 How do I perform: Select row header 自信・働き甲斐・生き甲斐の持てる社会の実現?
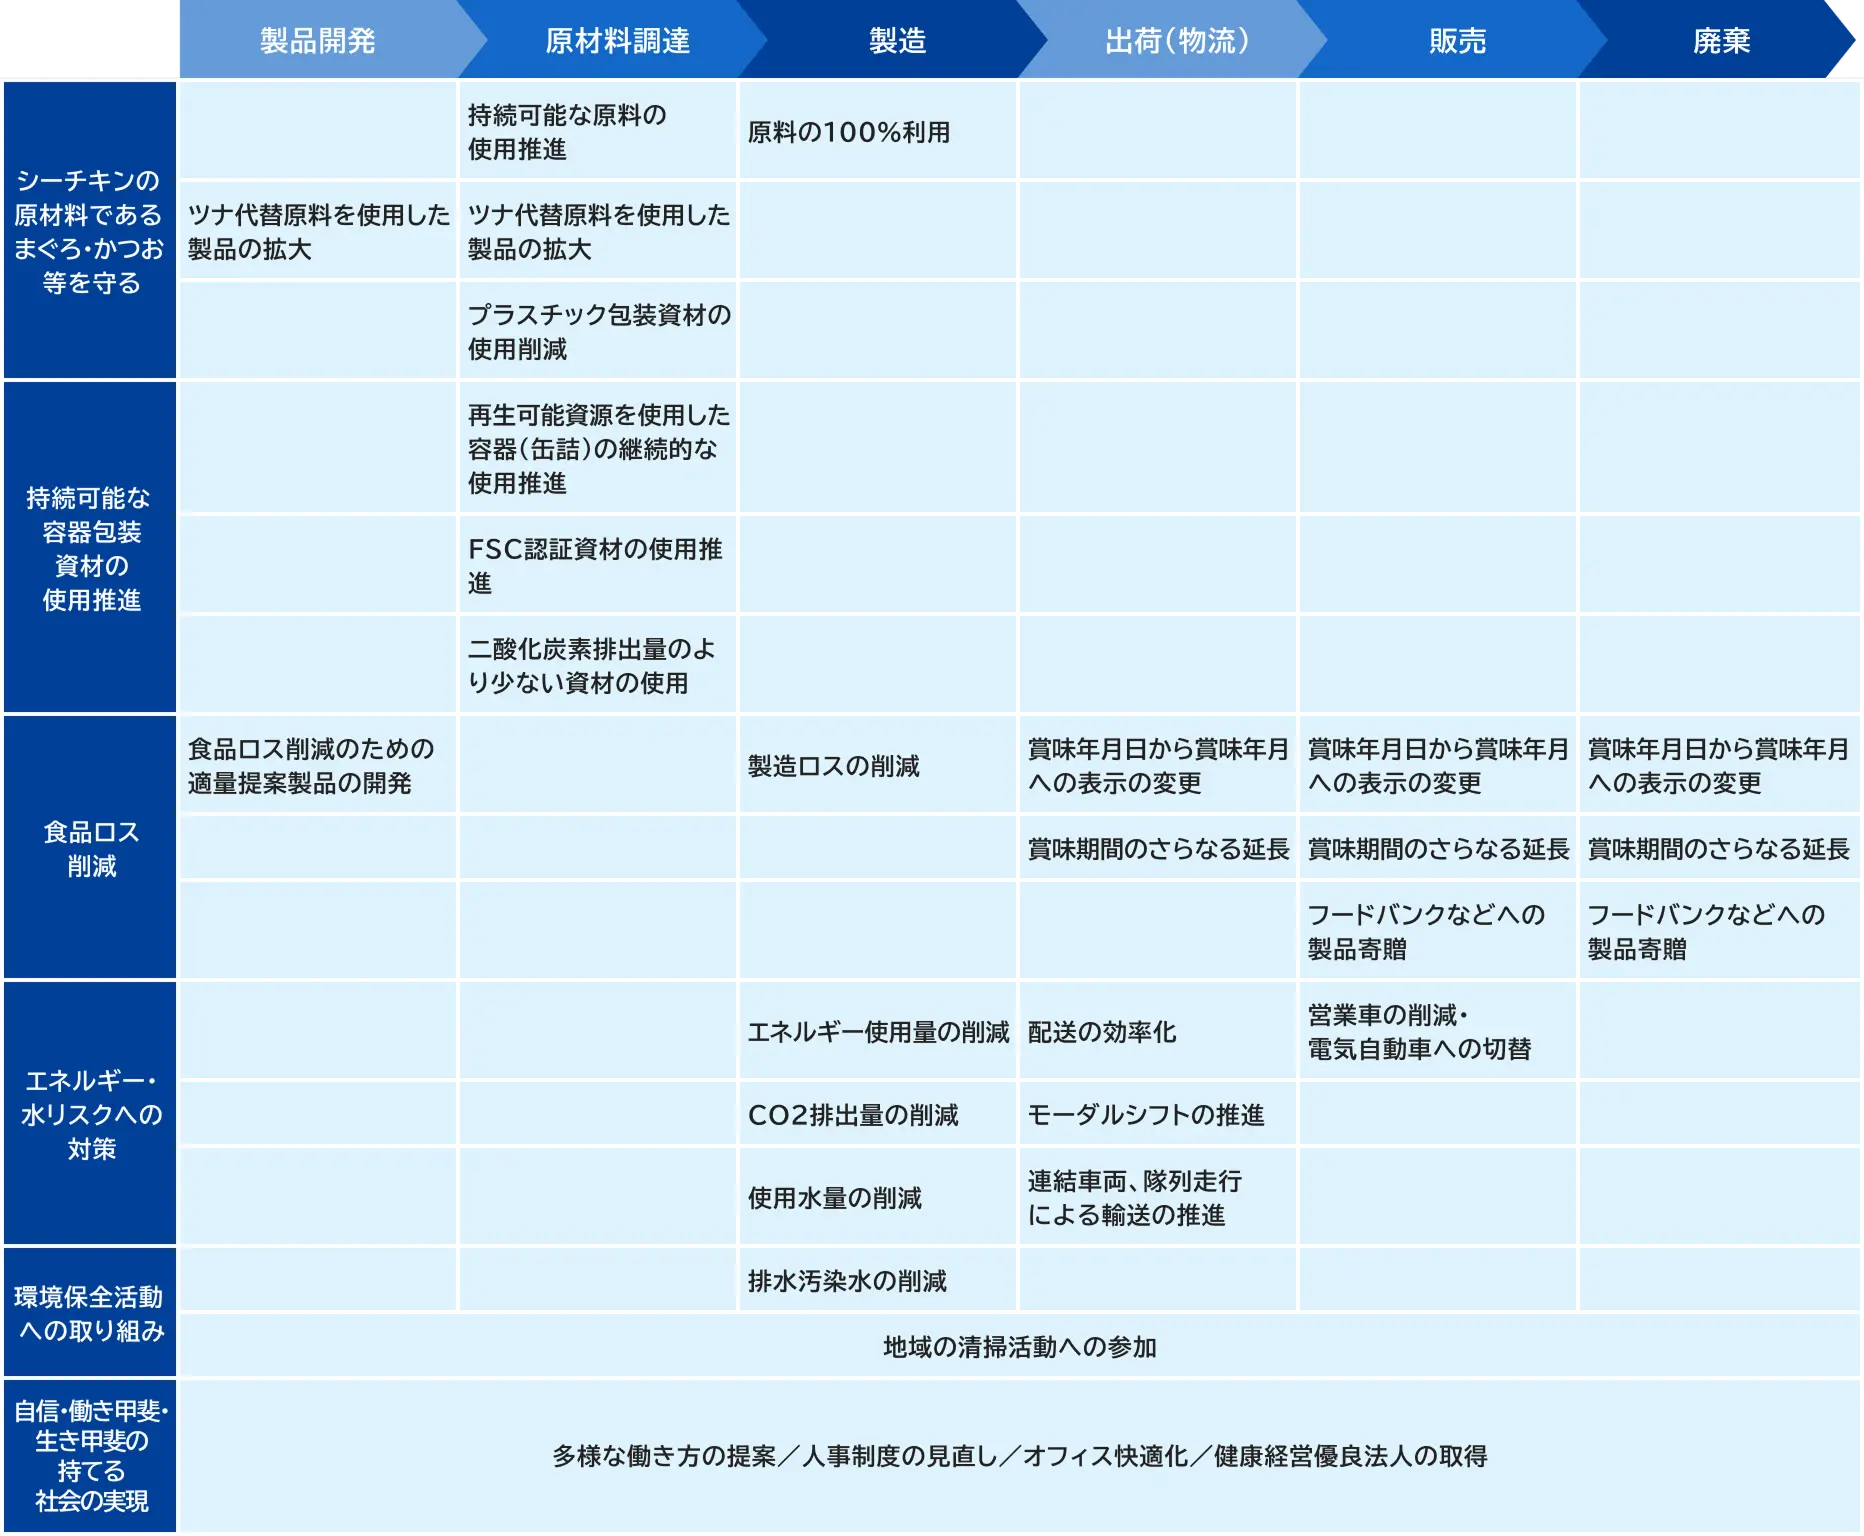[x=90, y=1455]
